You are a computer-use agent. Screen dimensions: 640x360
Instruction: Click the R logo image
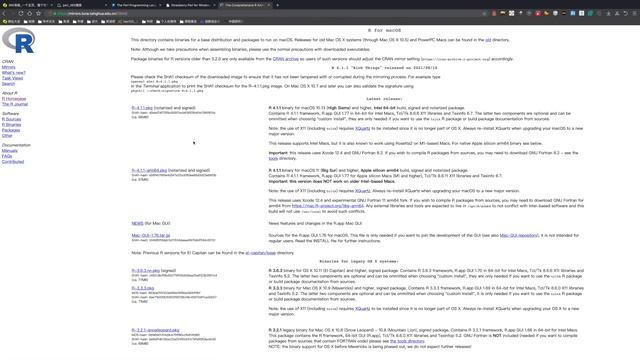[19, 40]
